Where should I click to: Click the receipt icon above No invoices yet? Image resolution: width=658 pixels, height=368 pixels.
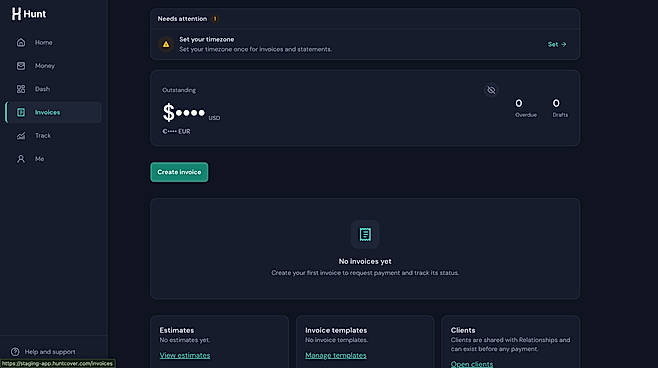point(365,234)
